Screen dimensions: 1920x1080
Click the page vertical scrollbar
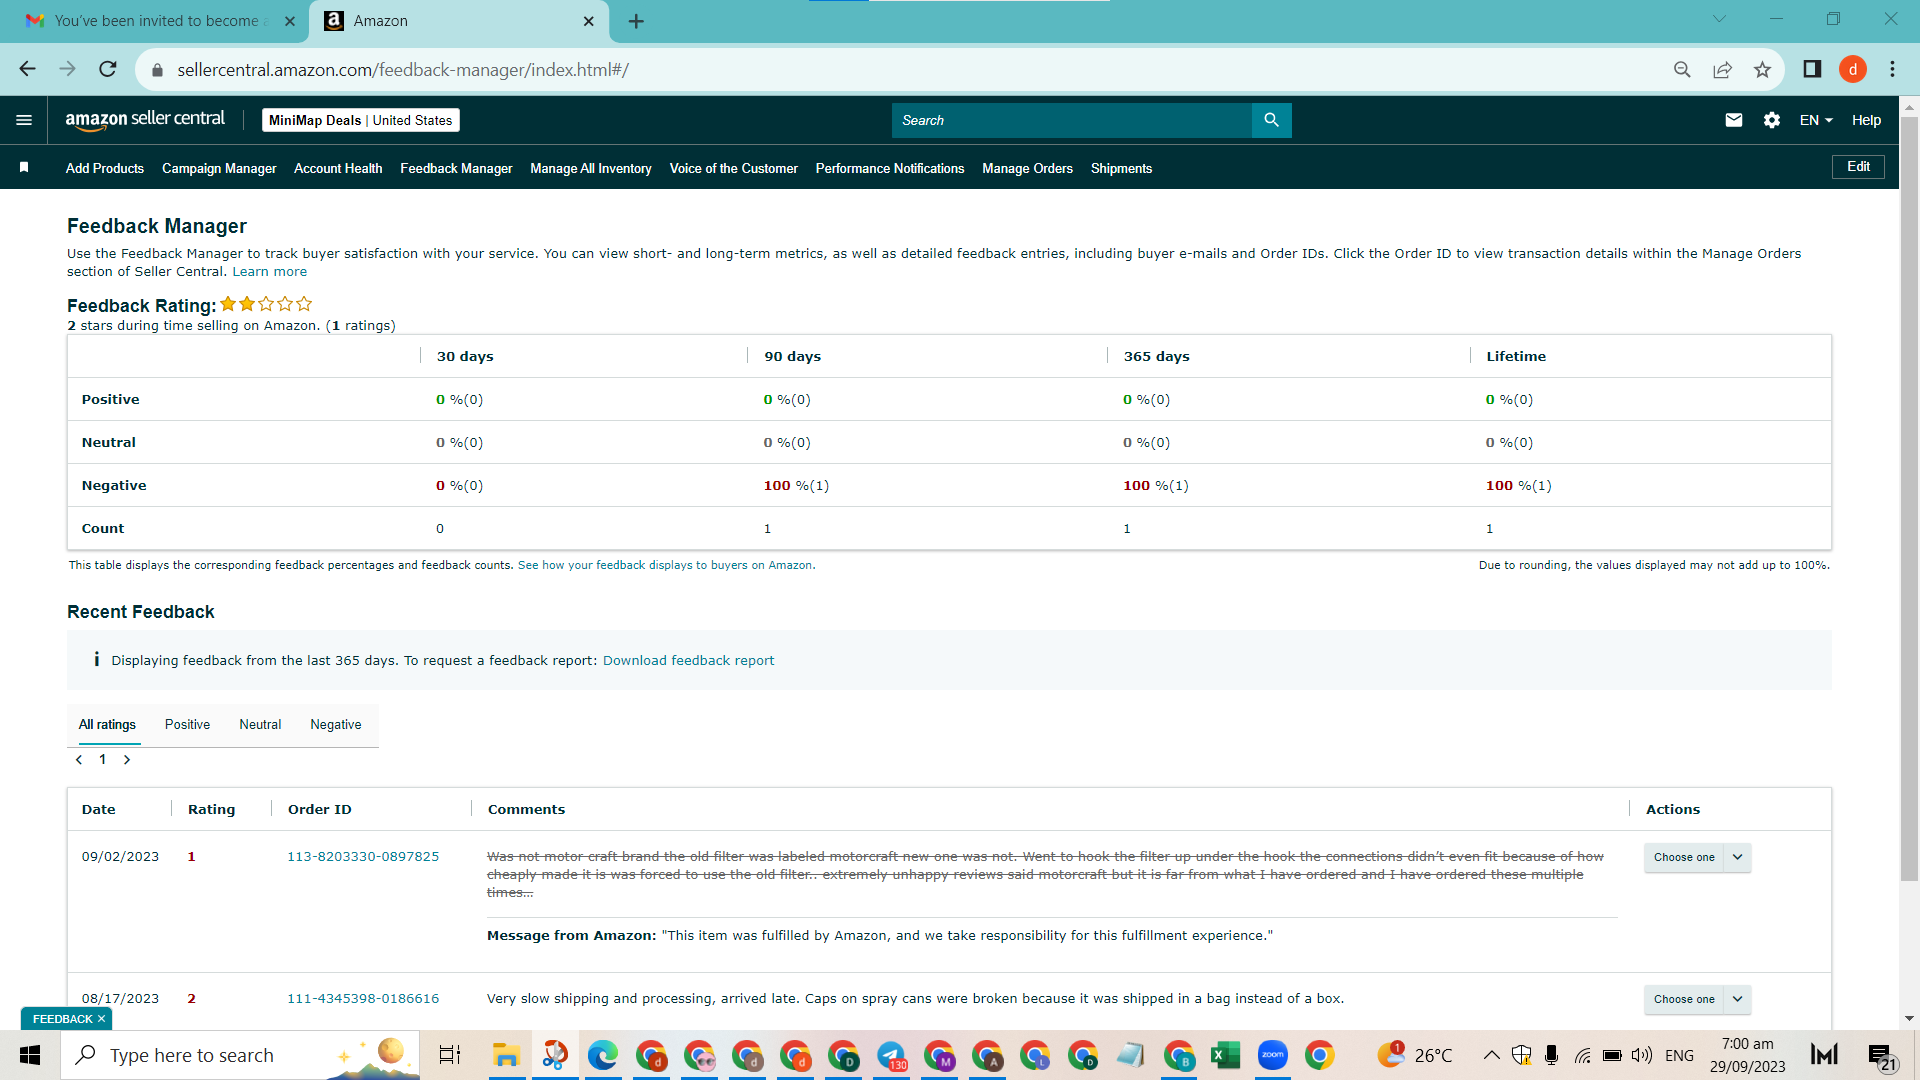[x=1909, y=500]
